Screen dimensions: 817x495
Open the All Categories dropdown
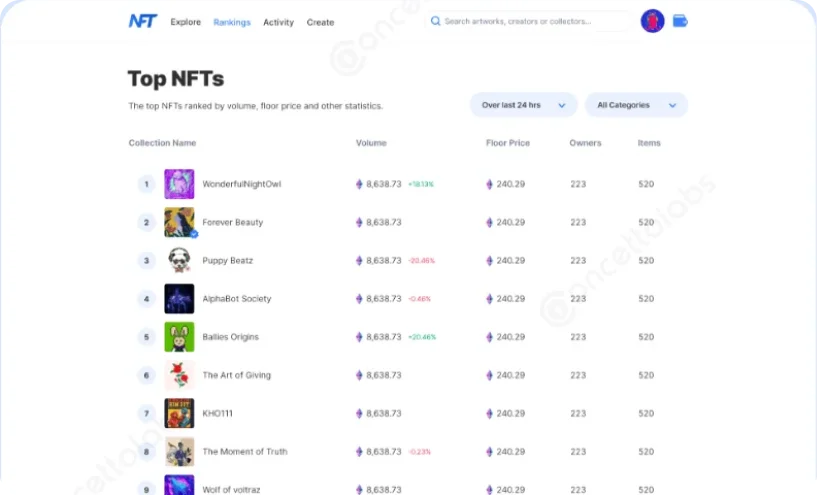pyautogui.click(x=636, y=105)
